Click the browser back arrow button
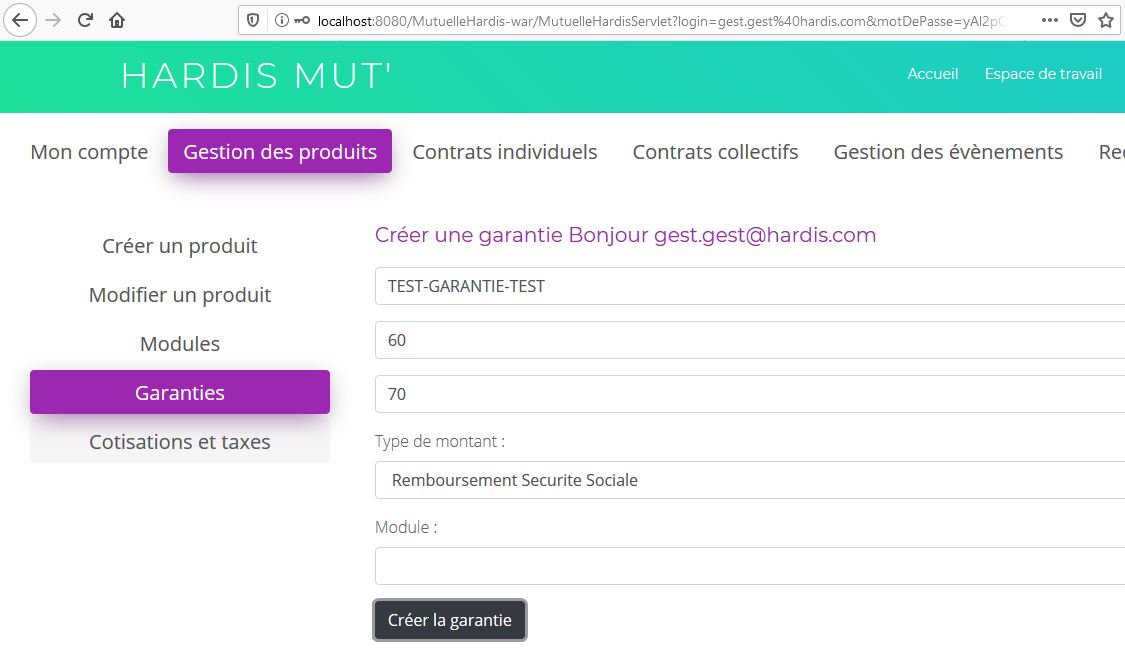1125x670 pixels. [x=20, y=19]
